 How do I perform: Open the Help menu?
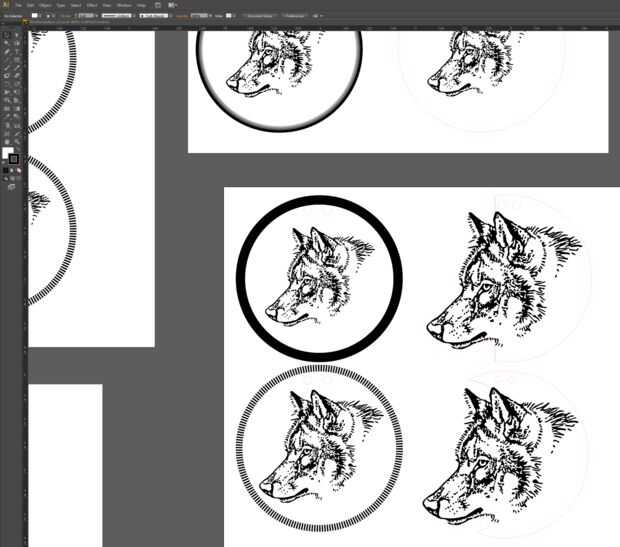coord(141,6)
